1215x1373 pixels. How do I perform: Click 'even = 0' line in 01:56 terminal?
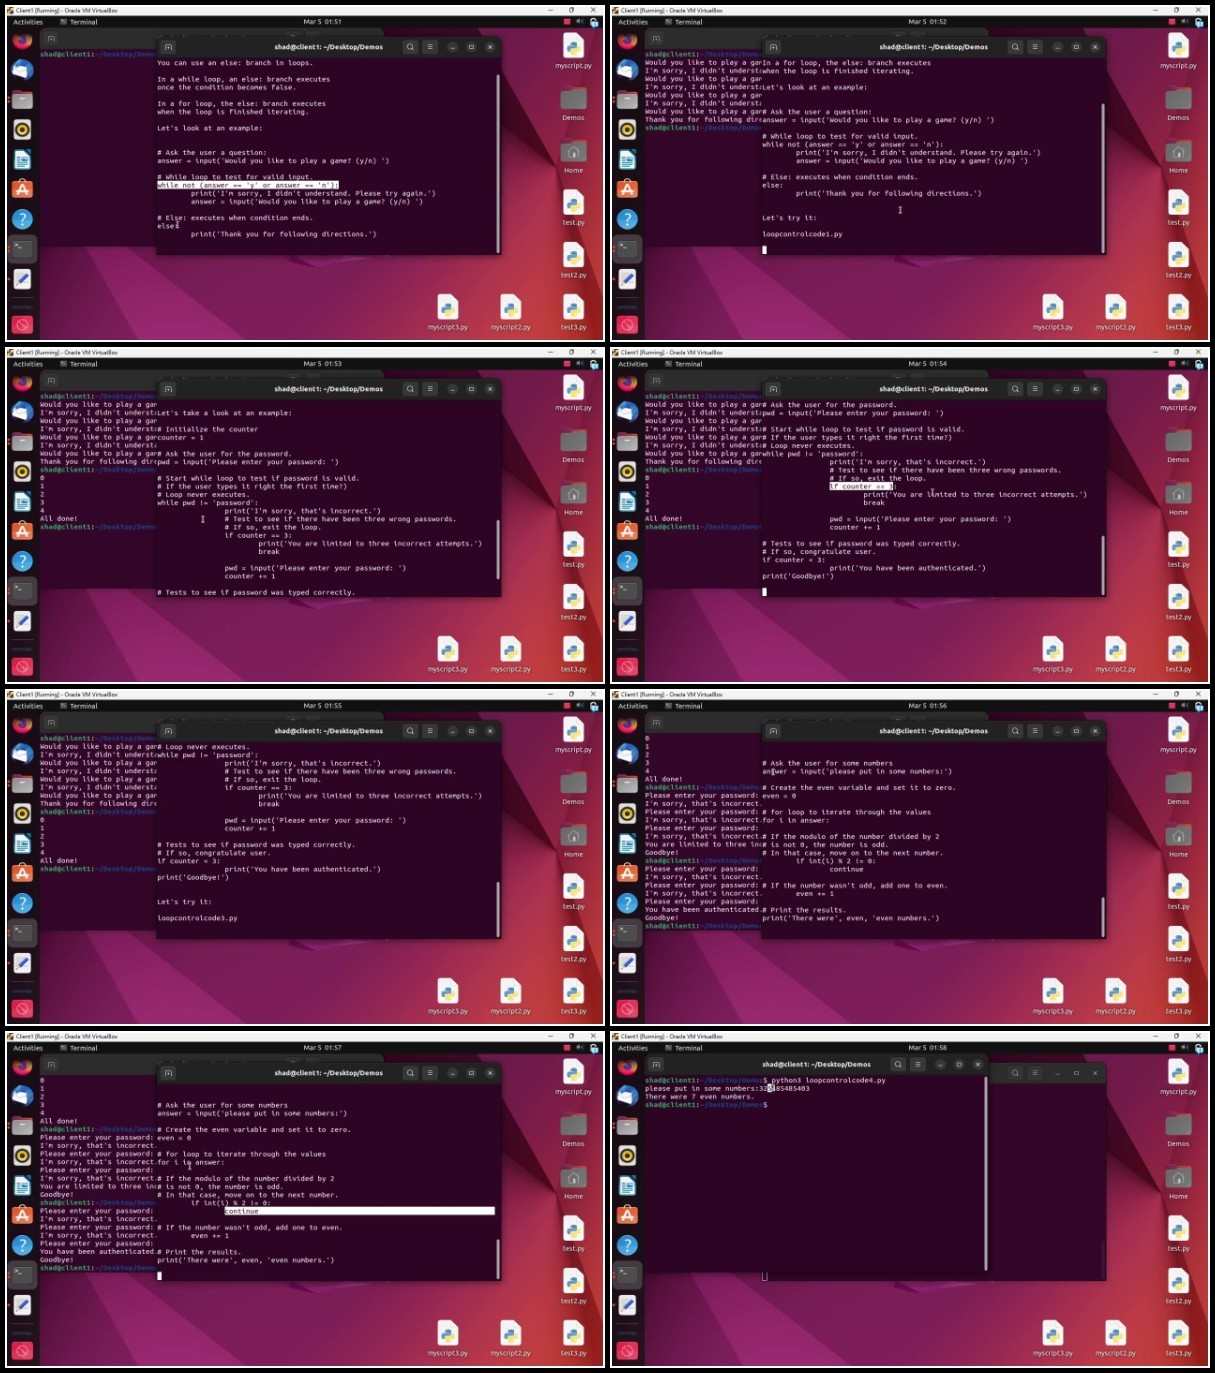[779, 796]
